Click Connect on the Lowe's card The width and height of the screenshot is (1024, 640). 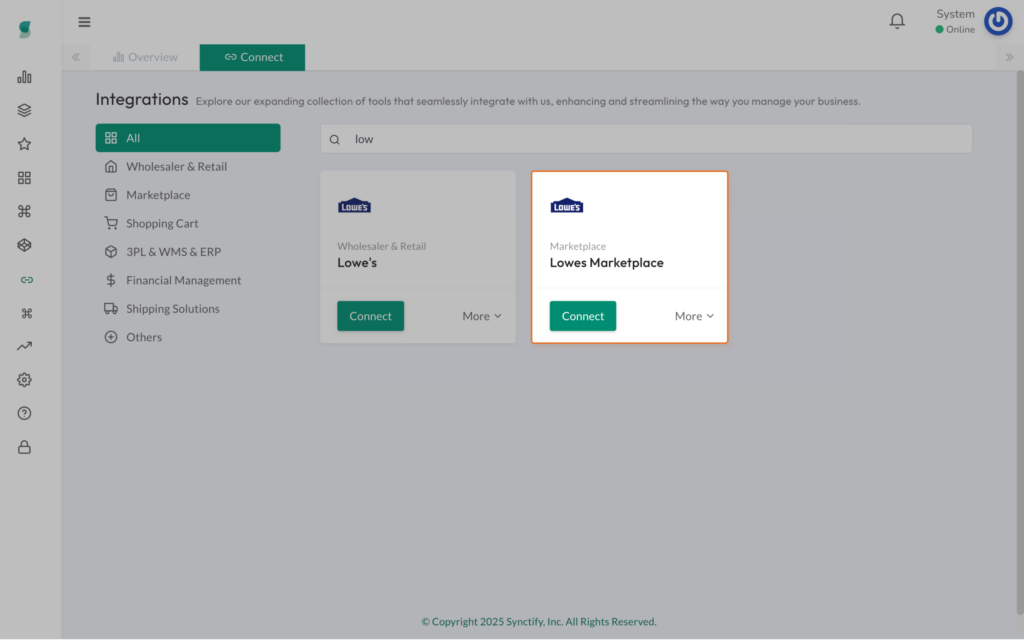pyautogui.click(x=370, y=316)
